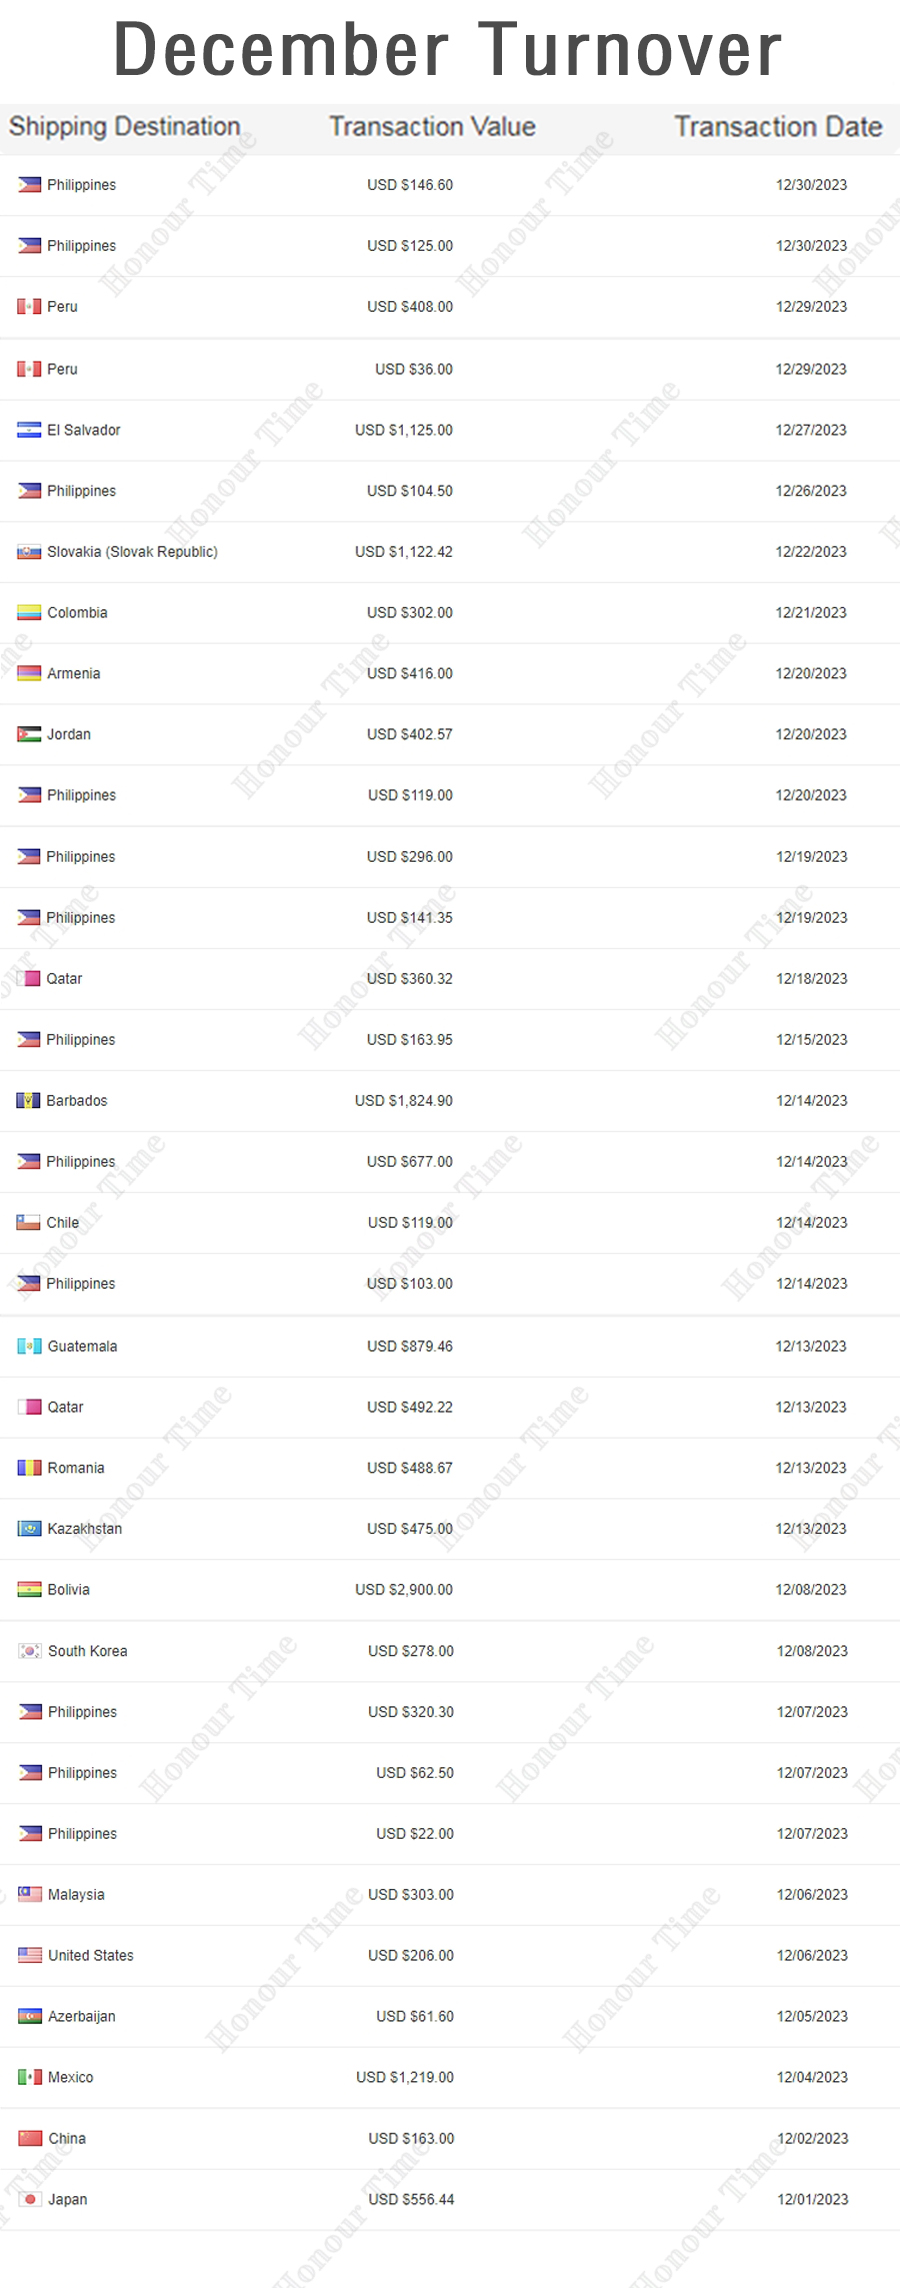Select the Colombia flag icon
The width and height of the screenshot is (900, 2288).
[29, 613]
